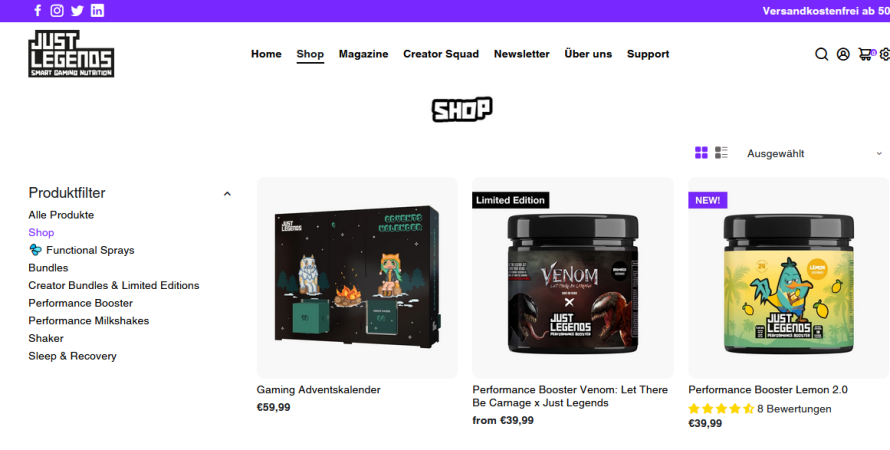The height and width of the screenshot is (450, 890).
Task: Open the Gaming Adventskalender product image
Action: pyautogui.click(x=357, y=277)
